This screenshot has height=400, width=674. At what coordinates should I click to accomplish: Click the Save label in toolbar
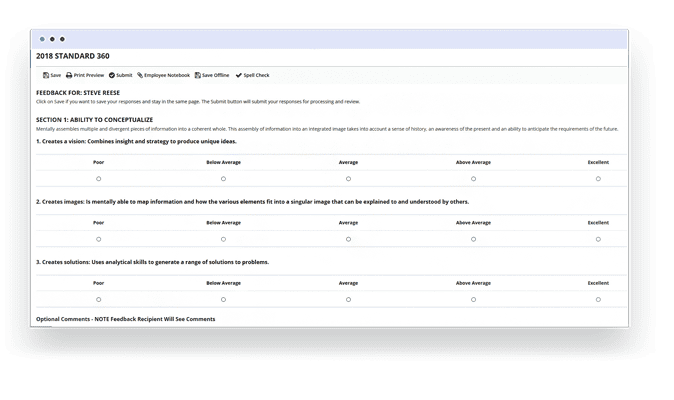tap(56, 75)
